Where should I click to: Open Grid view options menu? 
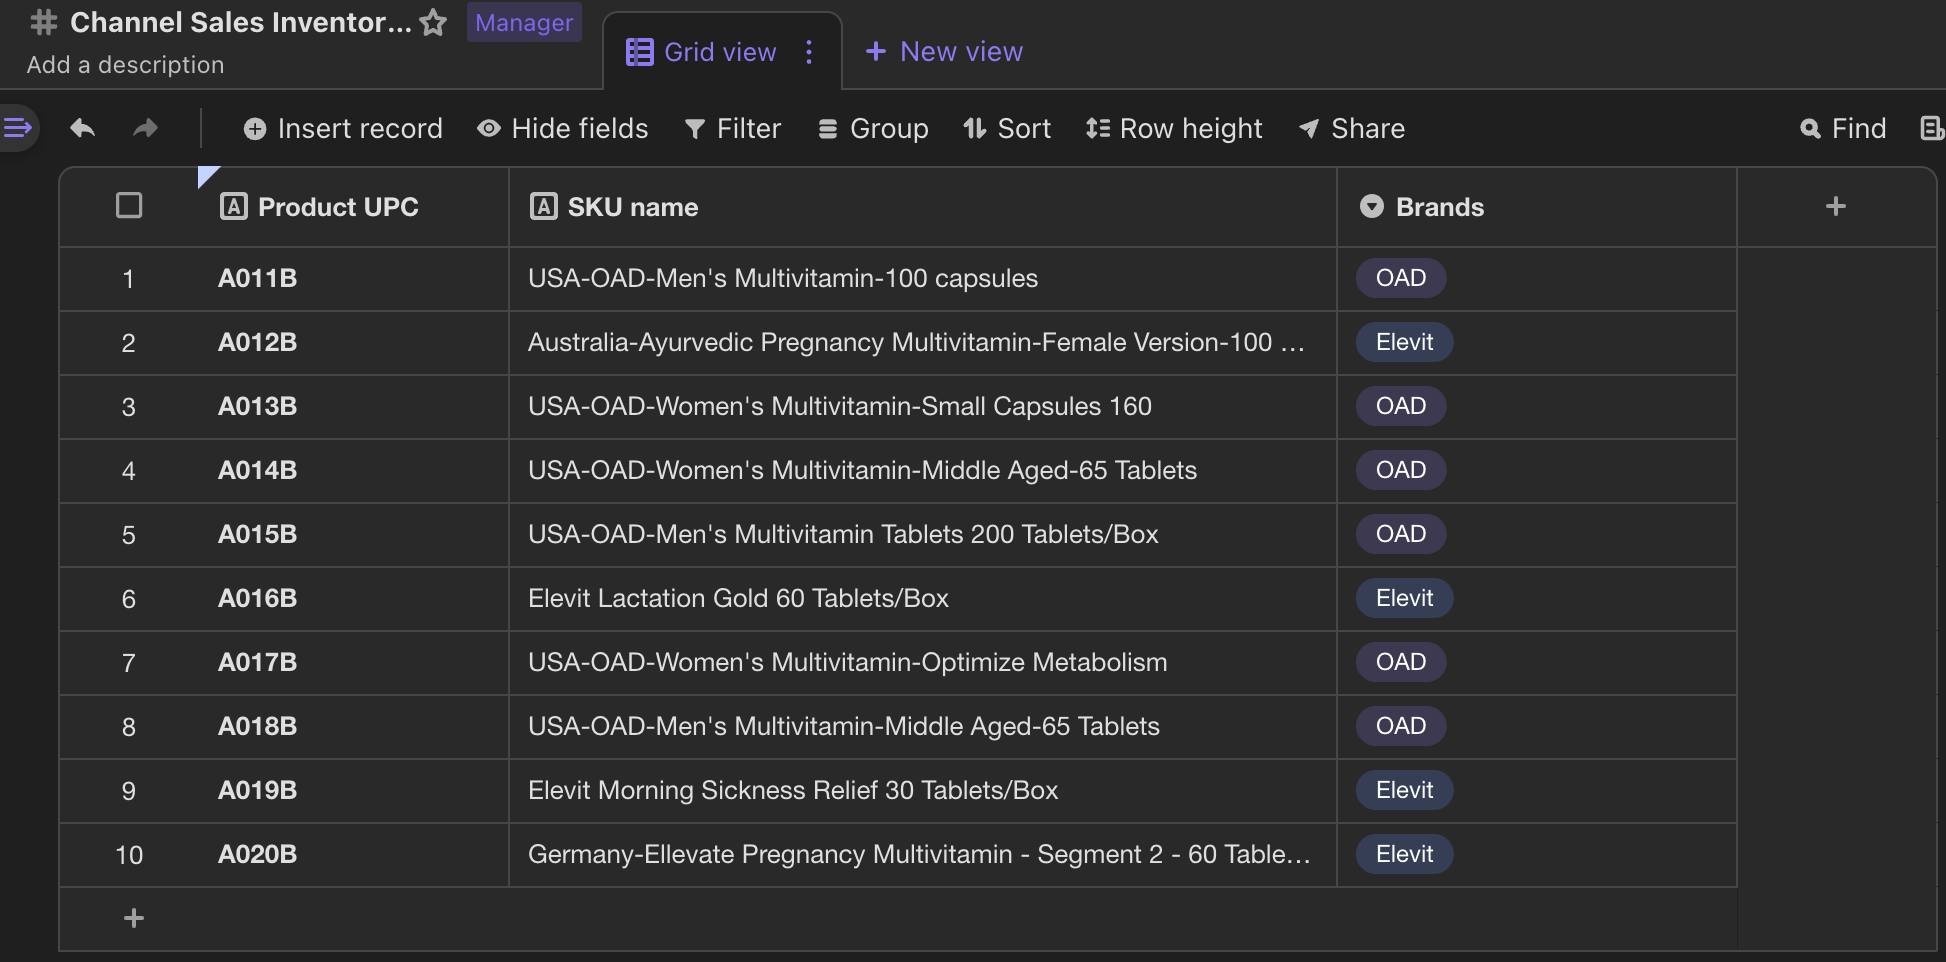(809, 52)
